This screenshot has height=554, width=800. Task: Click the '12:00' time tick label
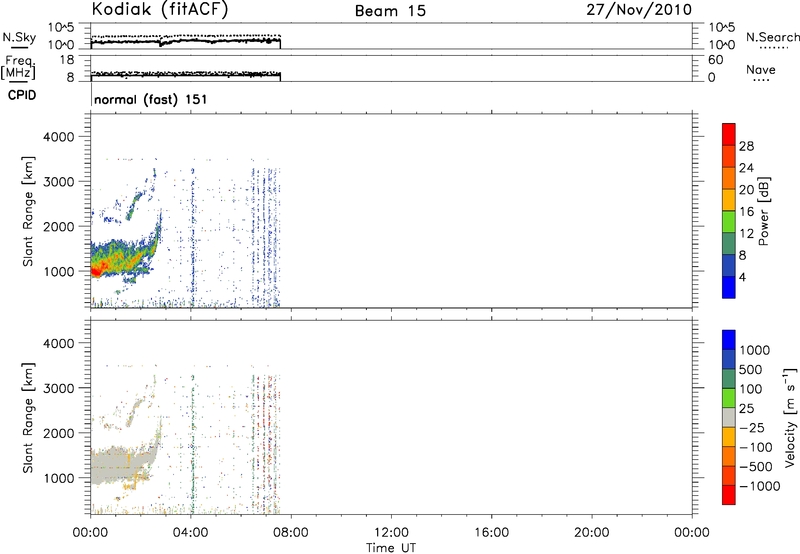(x=391, y=533)
